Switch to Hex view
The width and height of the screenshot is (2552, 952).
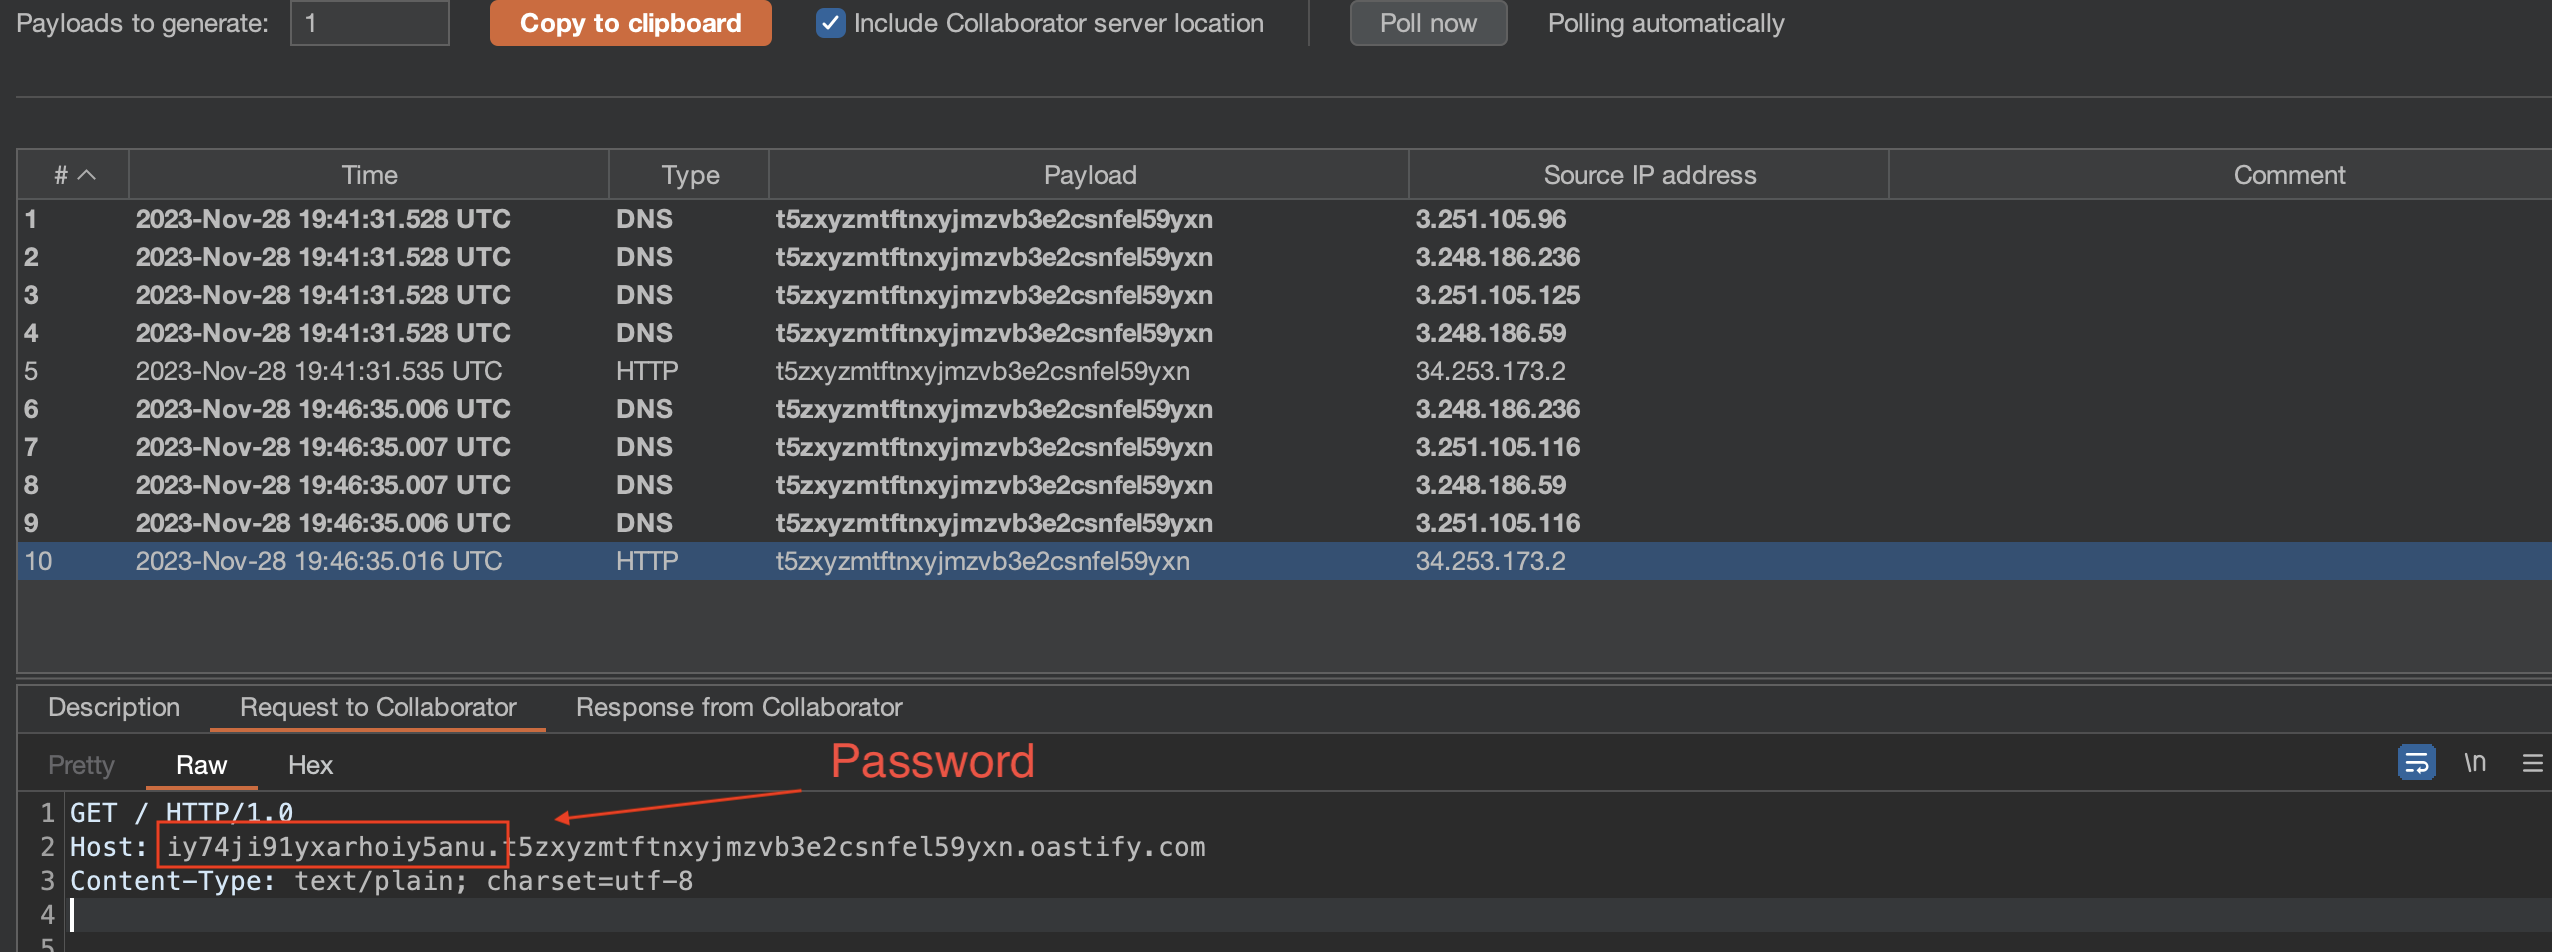(x=310, y=765)
